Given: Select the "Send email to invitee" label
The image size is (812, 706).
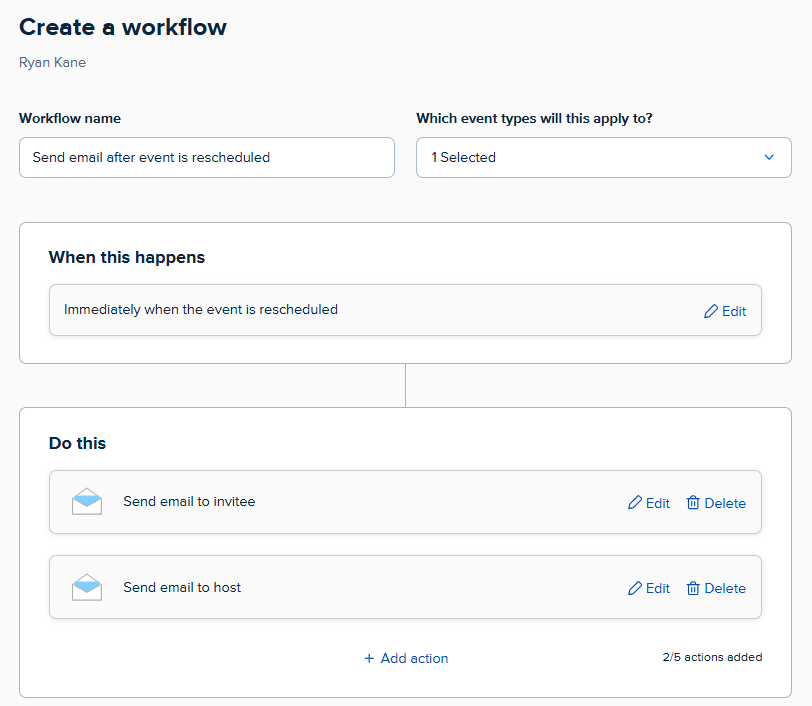Looking at the screenshot, I should [x=189, y=501].
